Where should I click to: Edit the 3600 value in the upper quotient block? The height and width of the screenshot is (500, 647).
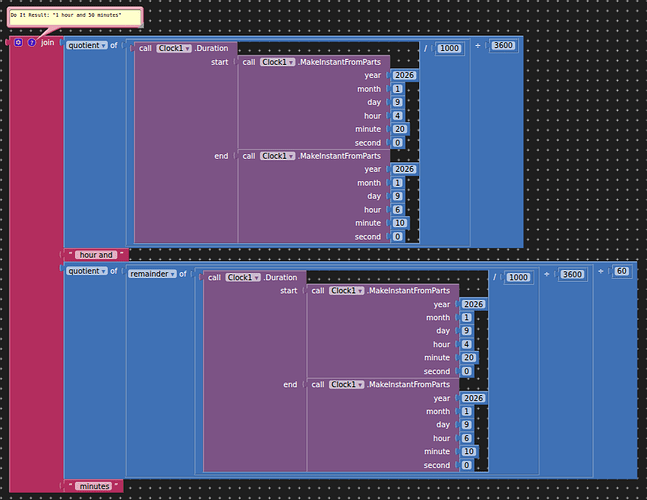pyautogui.click(x=503, y=45)
